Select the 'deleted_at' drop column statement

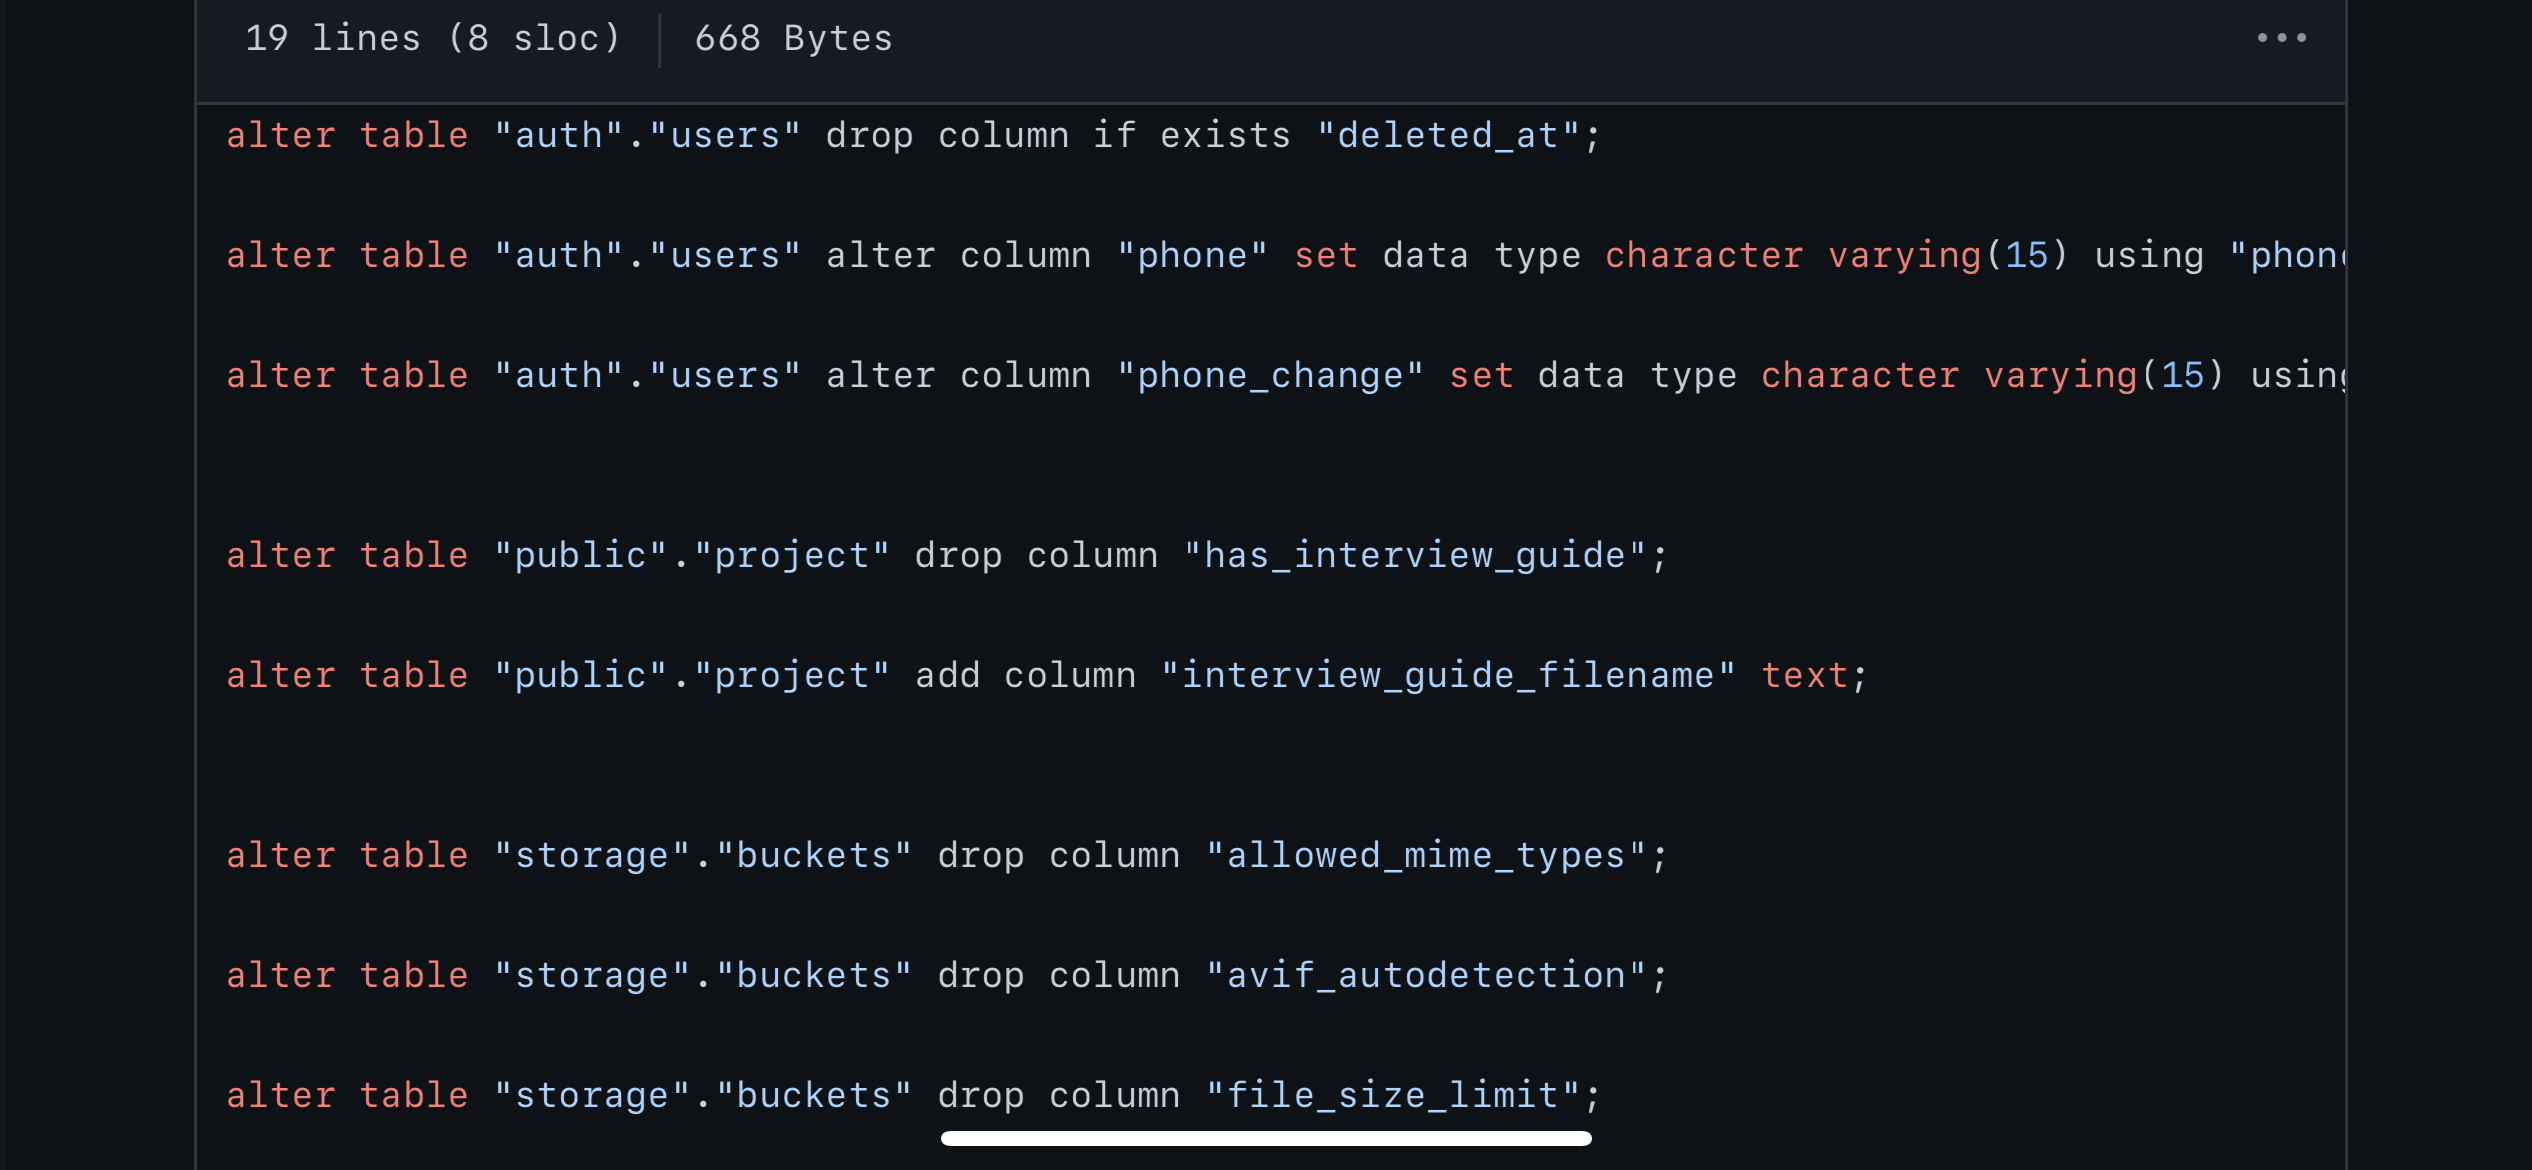910,135
